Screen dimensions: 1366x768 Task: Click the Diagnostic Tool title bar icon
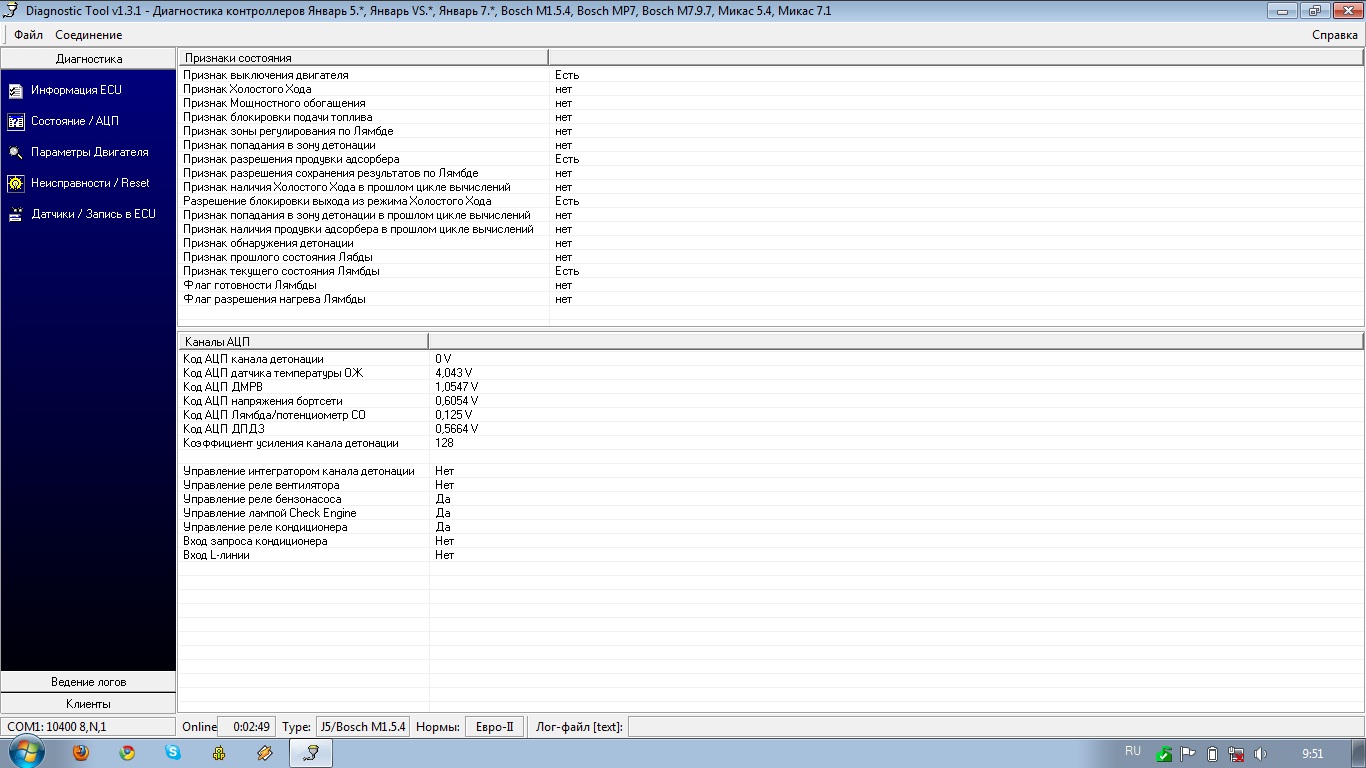(12, 11)
